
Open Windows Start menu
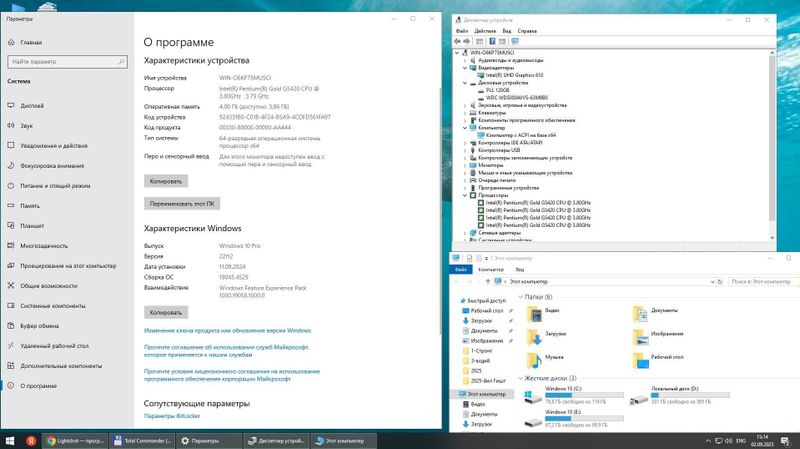click(x=10, y=441)
